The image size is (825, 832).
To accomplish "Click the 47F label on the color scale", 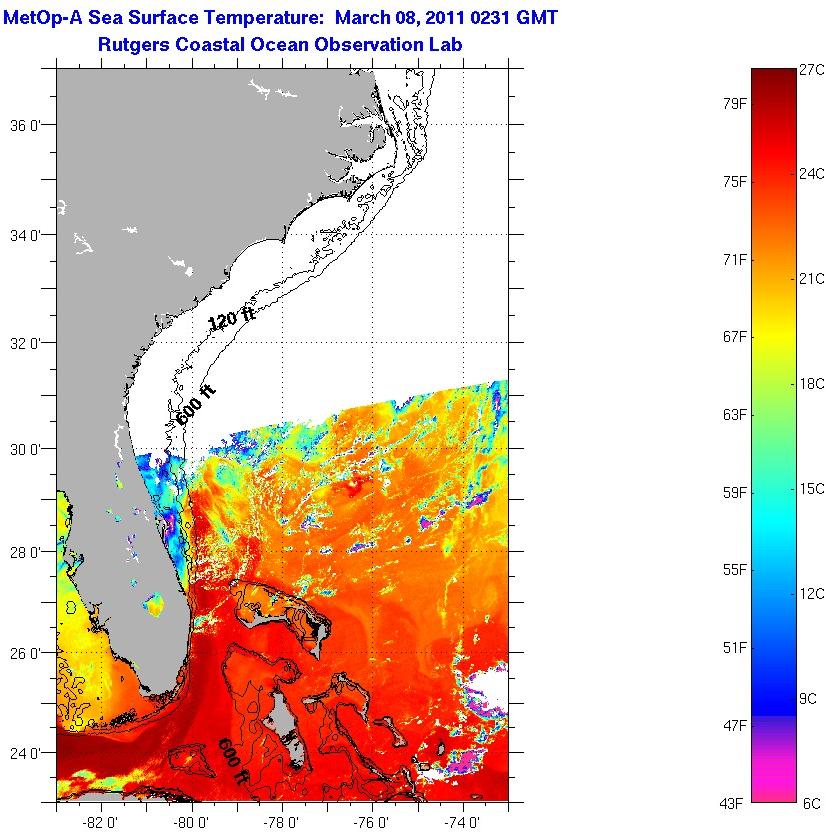I will click(735, 725).
